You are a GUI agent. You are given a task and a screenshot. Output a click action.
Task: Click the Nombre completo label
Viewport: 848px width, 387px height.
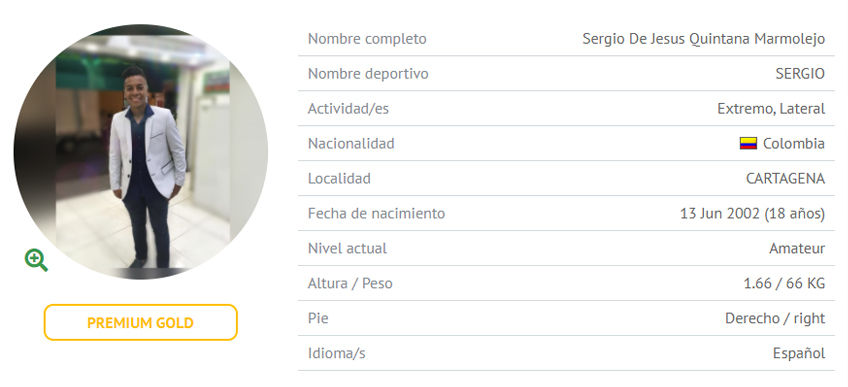pos(367,39)
